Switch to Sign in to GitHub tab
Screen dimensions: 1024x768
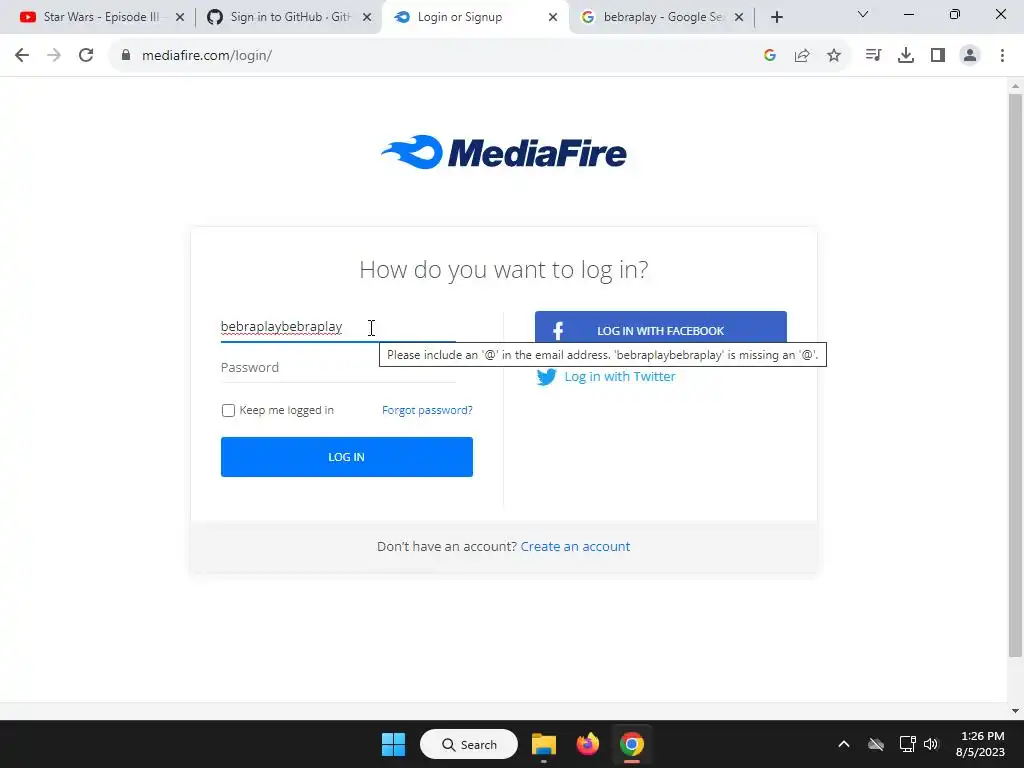[287, 17]
